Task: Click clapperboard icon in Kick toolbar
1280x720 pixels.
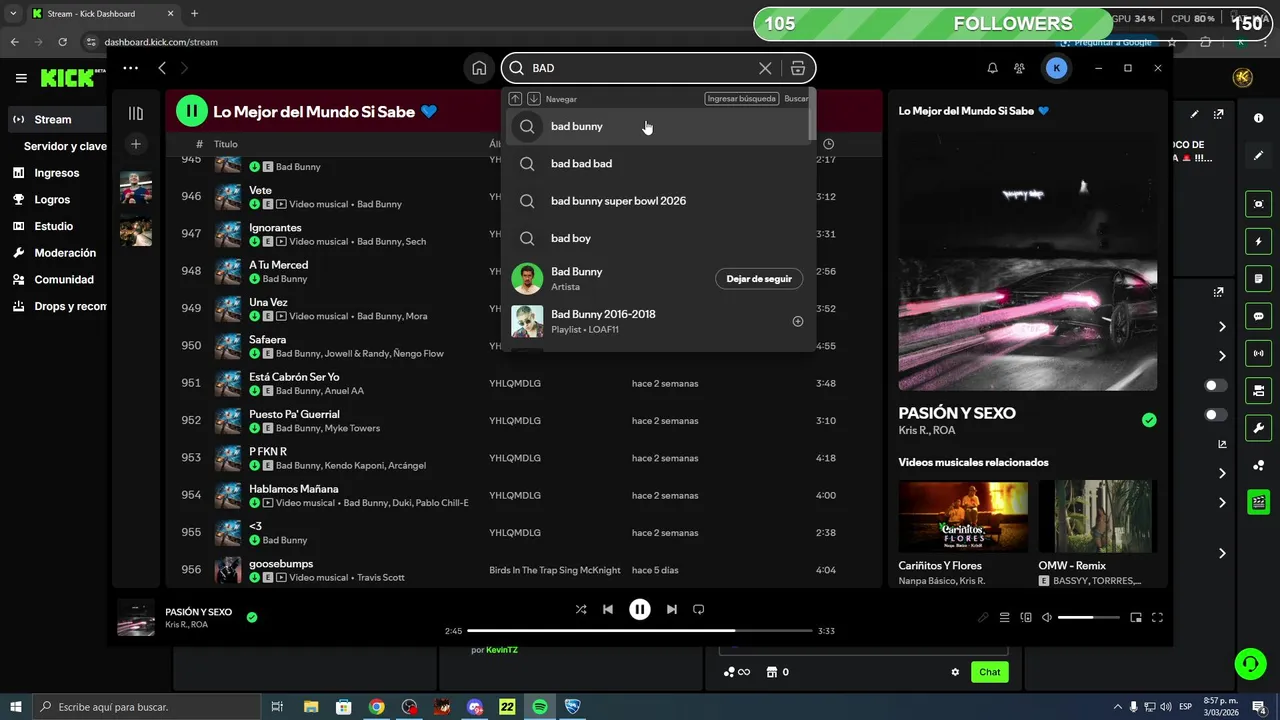Action: pyautogui.click(x=1258, y=502)
